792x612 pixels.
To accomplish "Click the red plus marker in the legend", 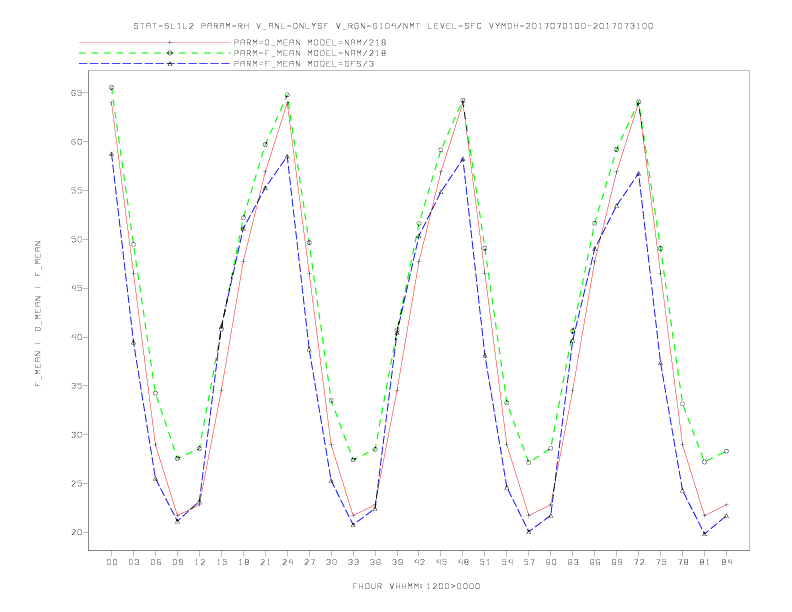I will 170,42.
